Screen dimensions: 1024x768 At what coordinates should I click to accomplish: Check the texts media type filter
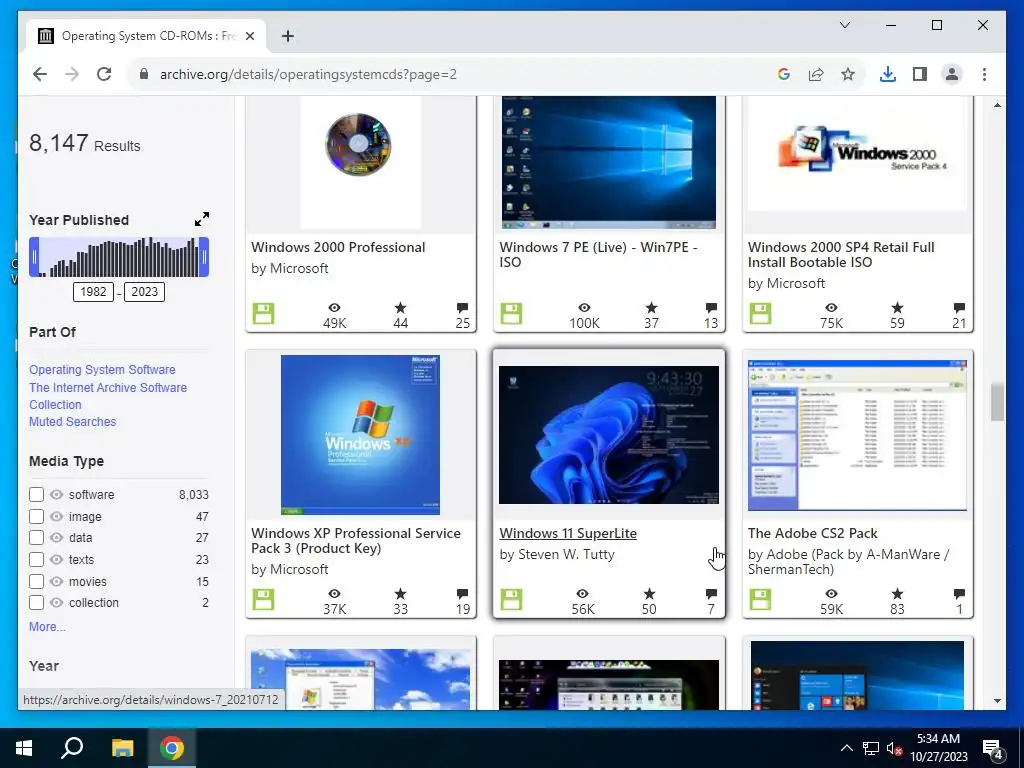click(37, 560)
